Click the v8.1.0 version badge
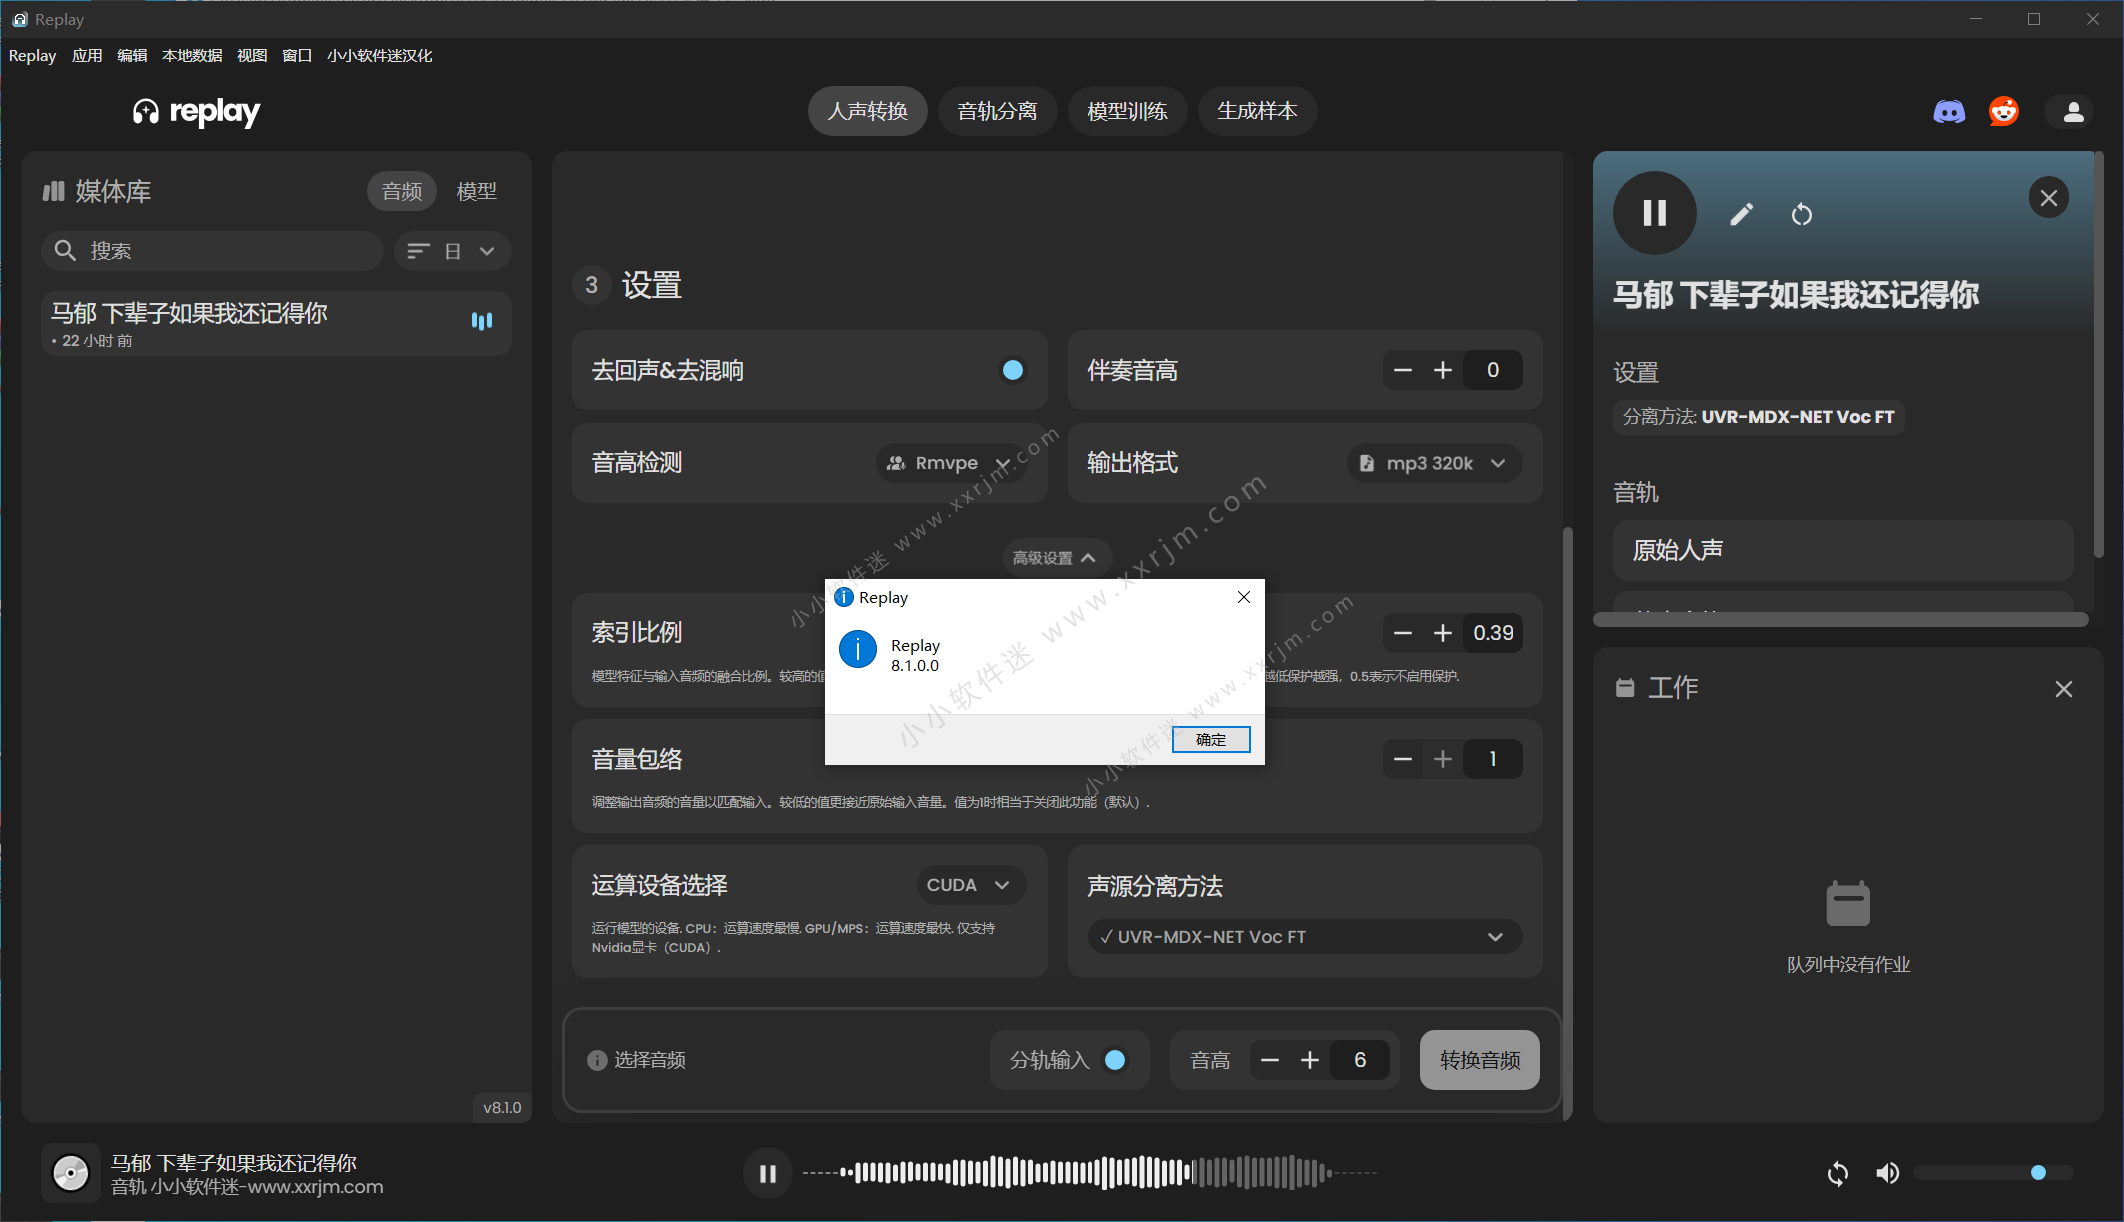The width and height of the screenshot is (2124, 1222). click(502, 1108)
